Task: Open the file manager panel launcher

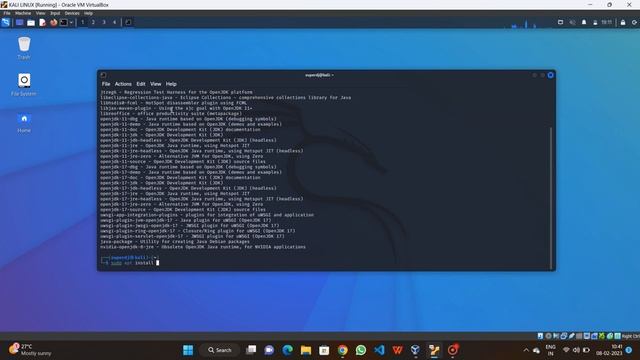Action: 31,22
